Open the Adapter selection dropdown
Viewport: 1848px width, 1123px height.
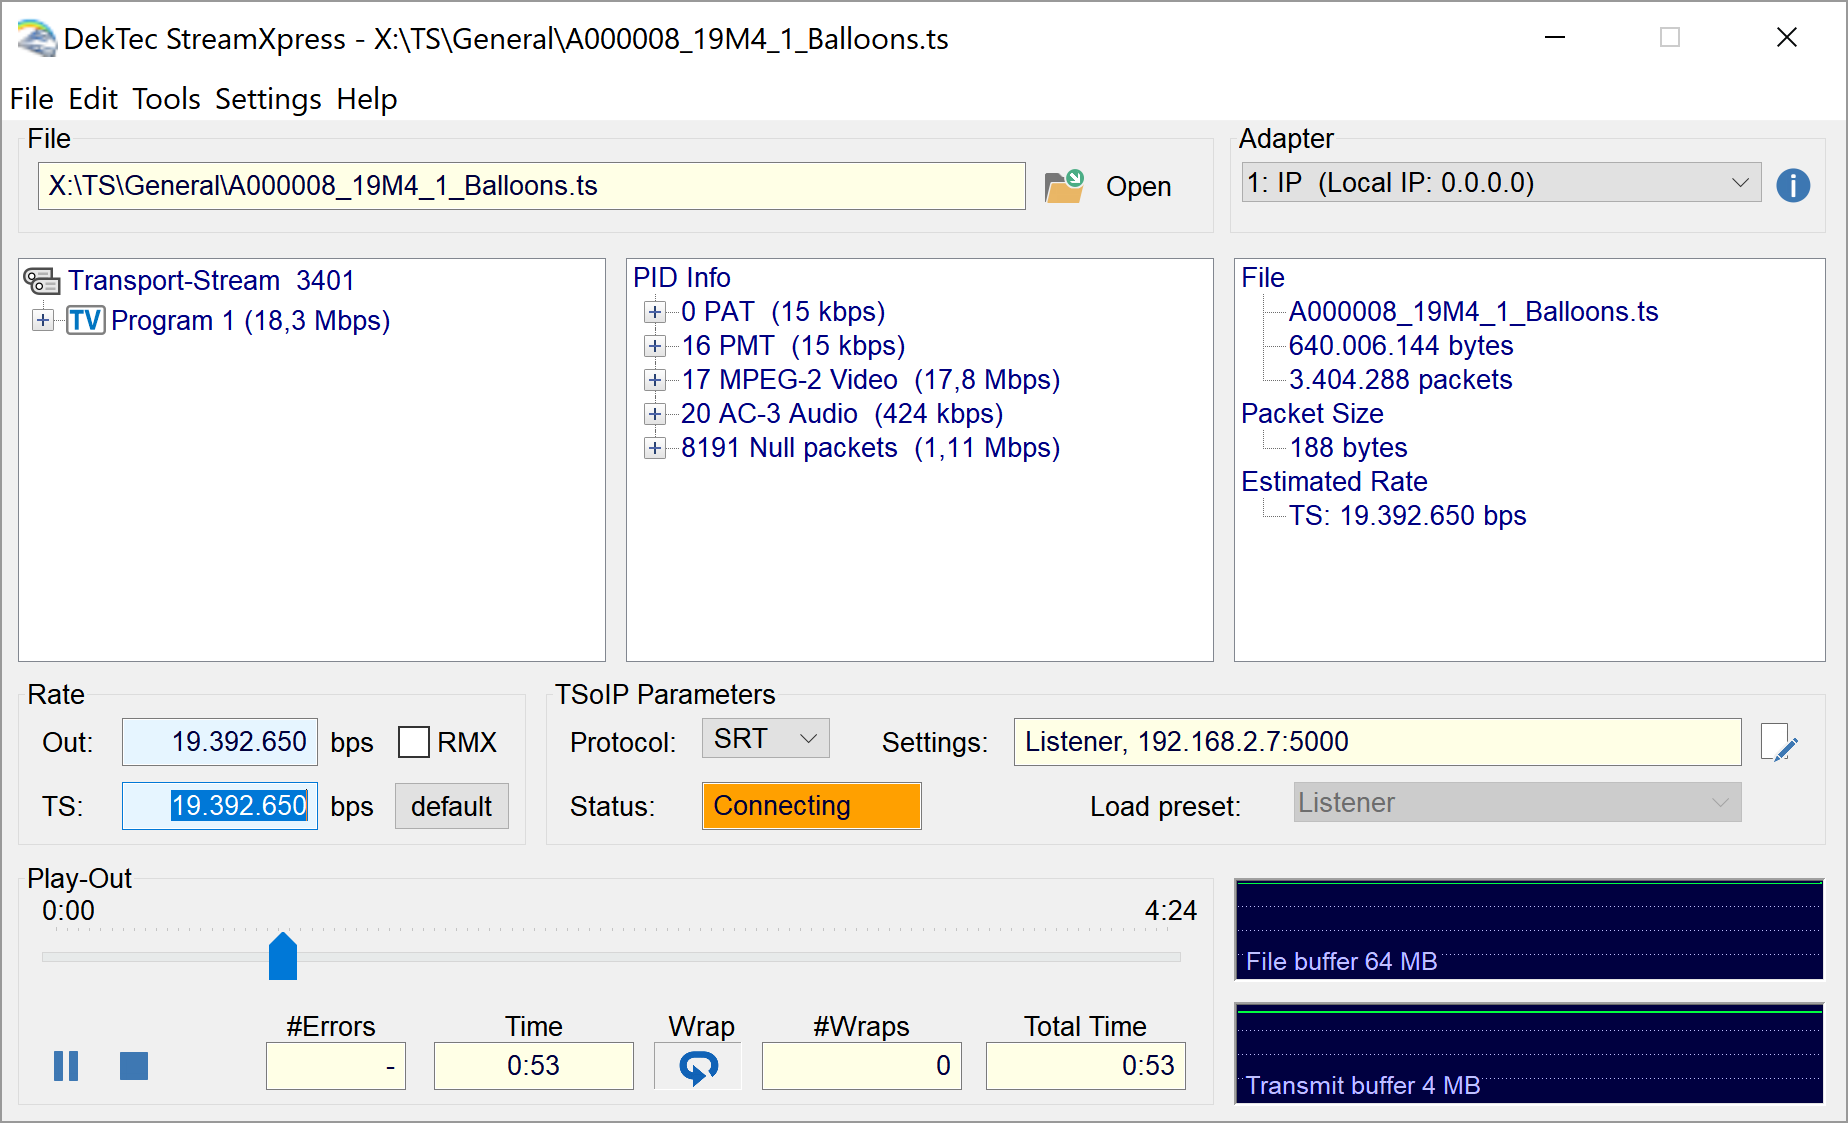[x=1501, y=183]
